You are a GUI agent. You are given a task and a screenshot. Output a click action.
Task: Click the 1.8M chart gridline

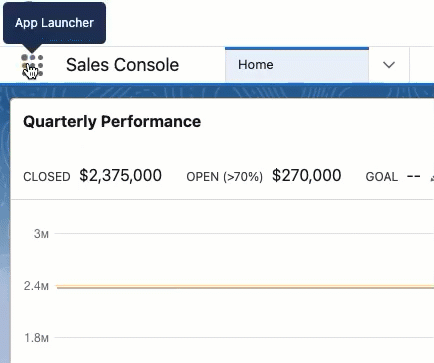(x=244, y=338)
